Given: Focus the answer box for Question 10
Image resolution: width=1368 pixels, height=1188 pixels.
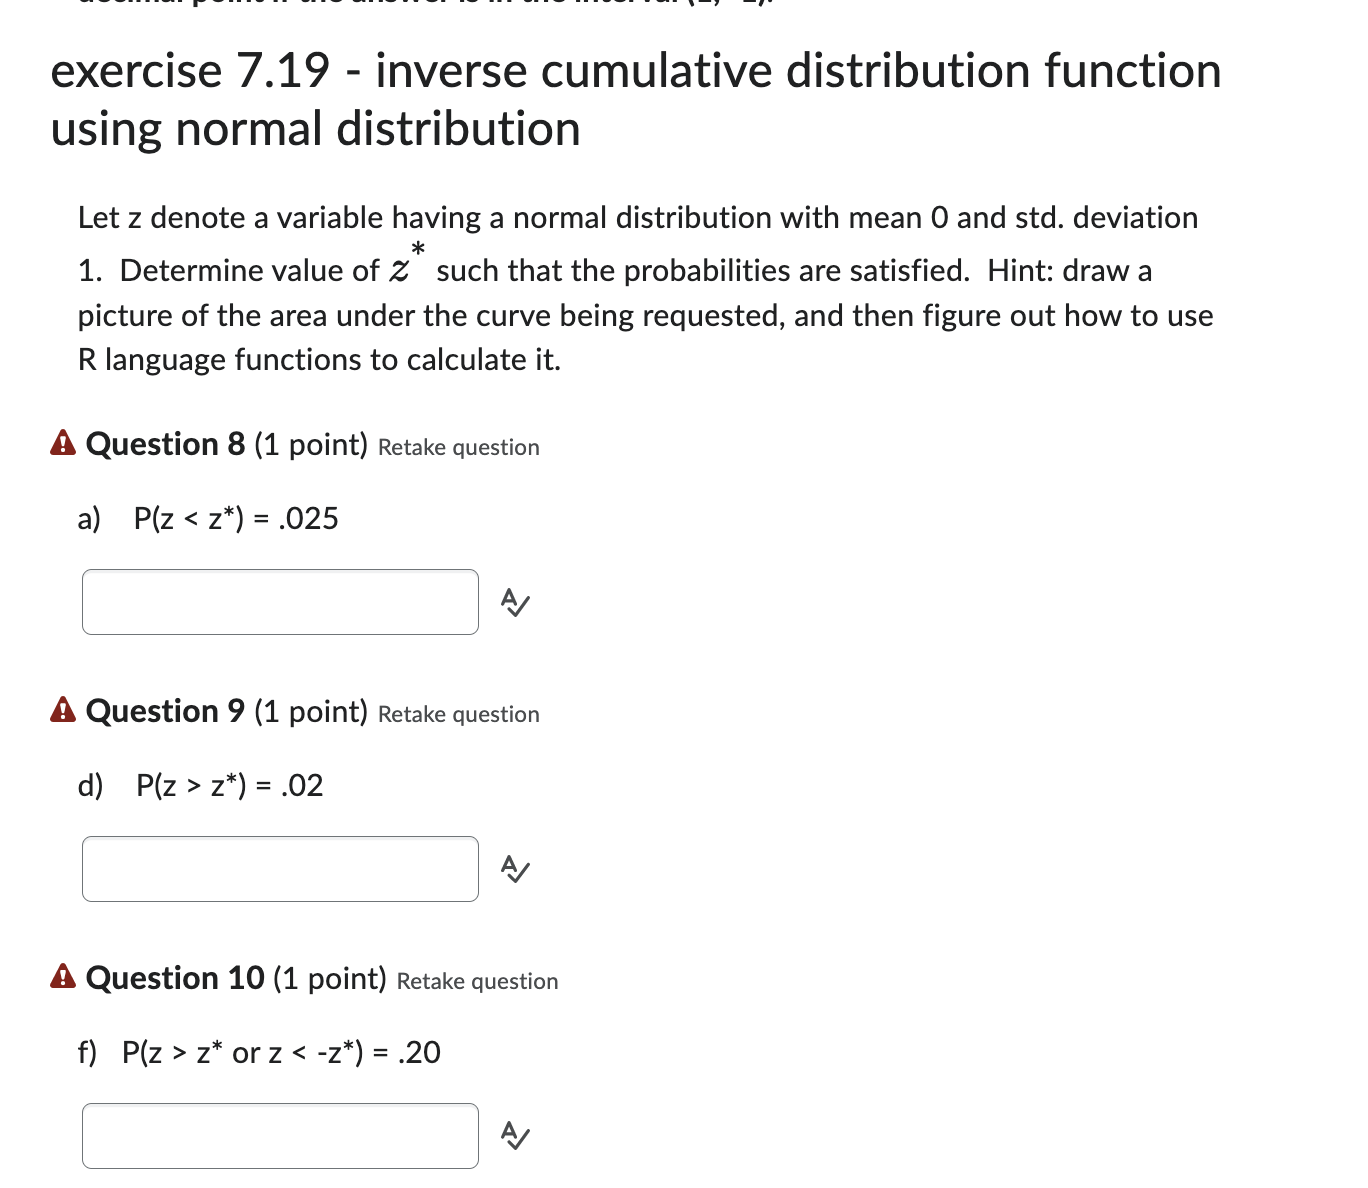Looking at the screenshot, I should [280, 1136].
